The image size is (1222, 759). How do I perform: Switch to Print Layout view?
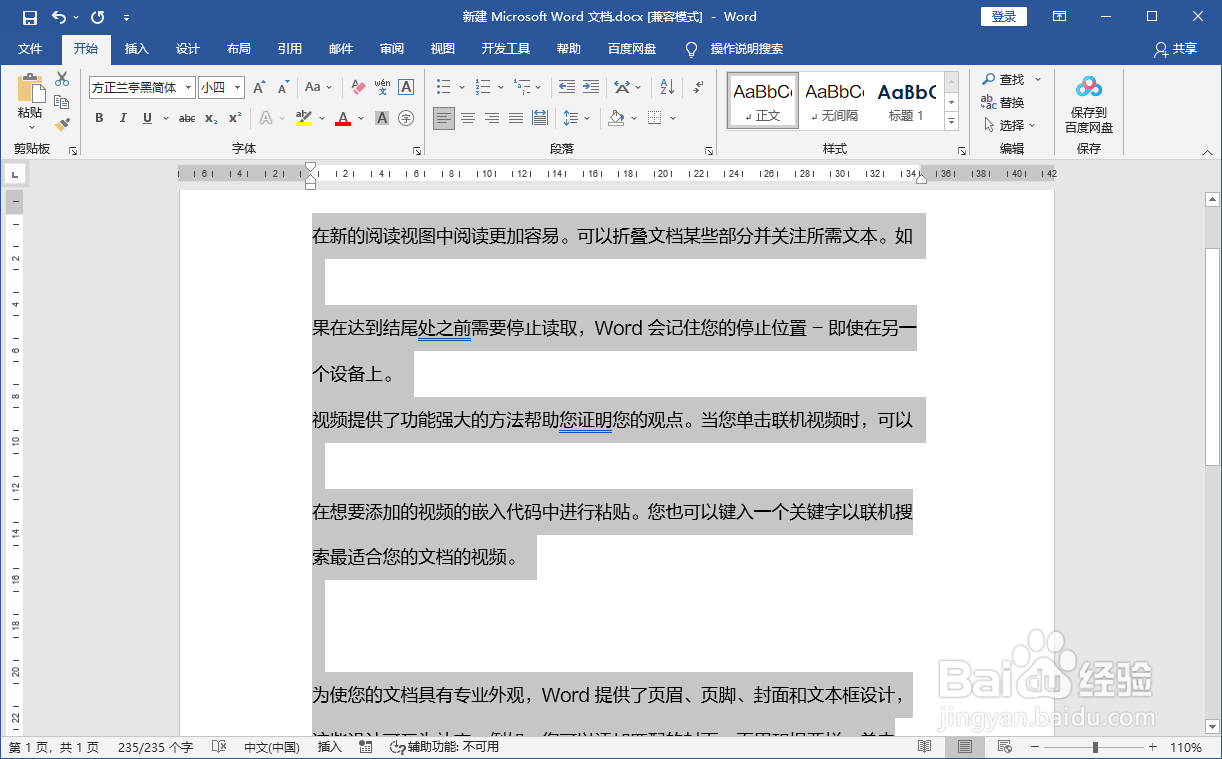[965, 747]
